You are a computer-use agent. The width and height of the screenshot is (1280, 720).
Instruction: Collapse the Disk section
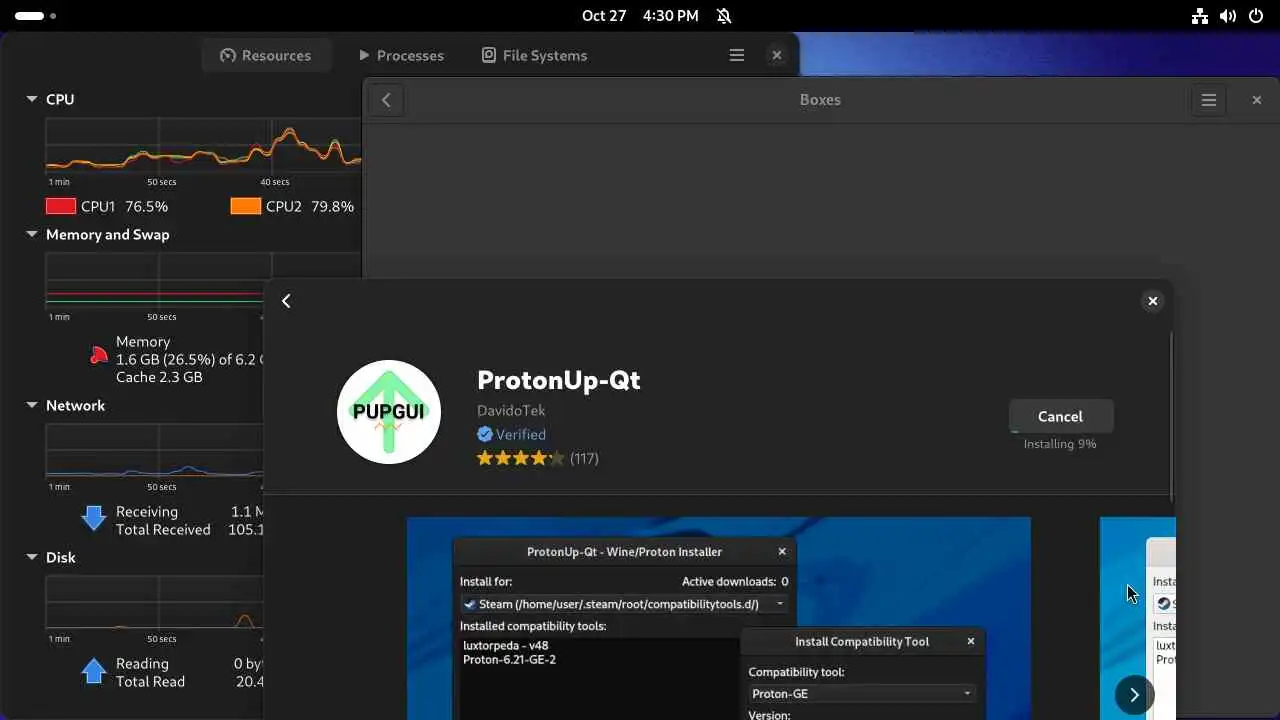32,557
